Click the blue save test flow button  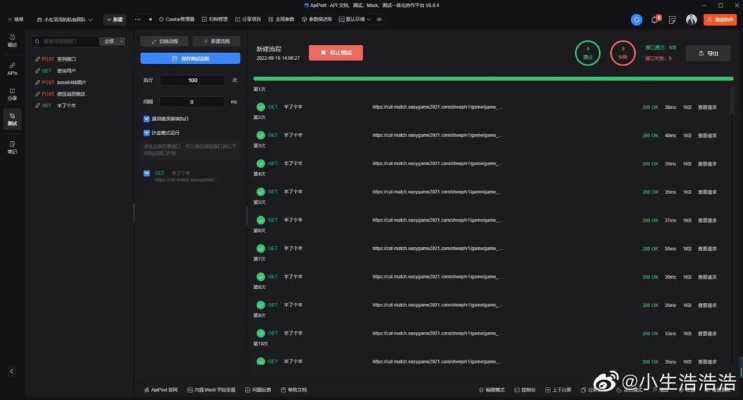click(190, 58)
